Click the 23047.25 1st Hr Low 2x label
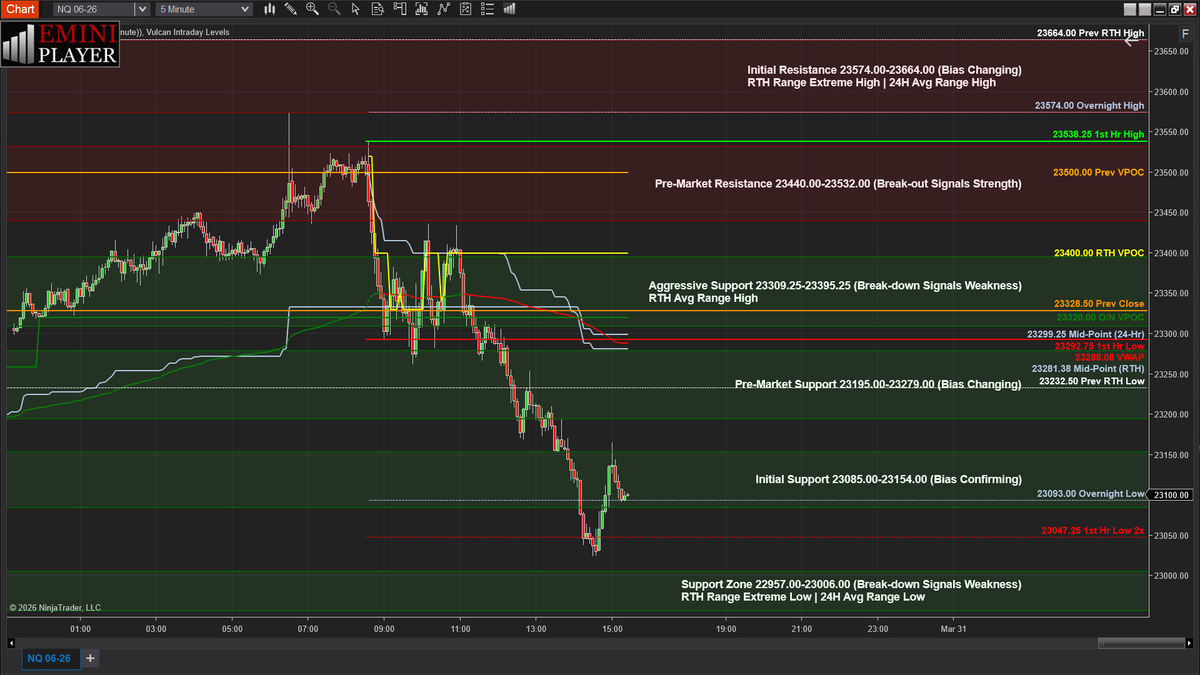Image resolution: width=1200 pixels, height=675 pixels. [x=1092, y=531]
